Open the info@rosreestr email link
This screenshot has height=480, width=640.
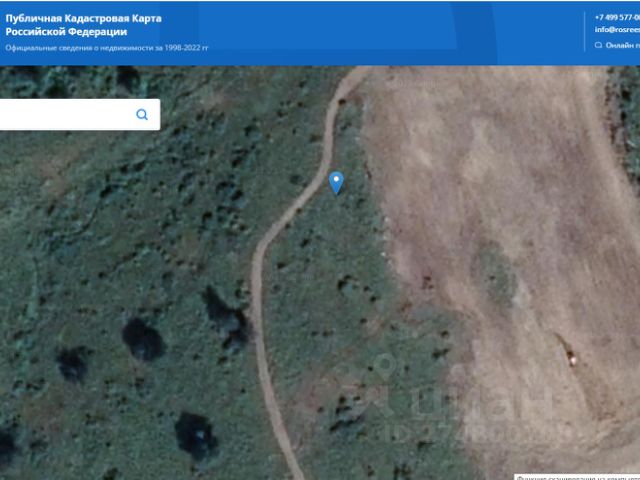point(617,30)
